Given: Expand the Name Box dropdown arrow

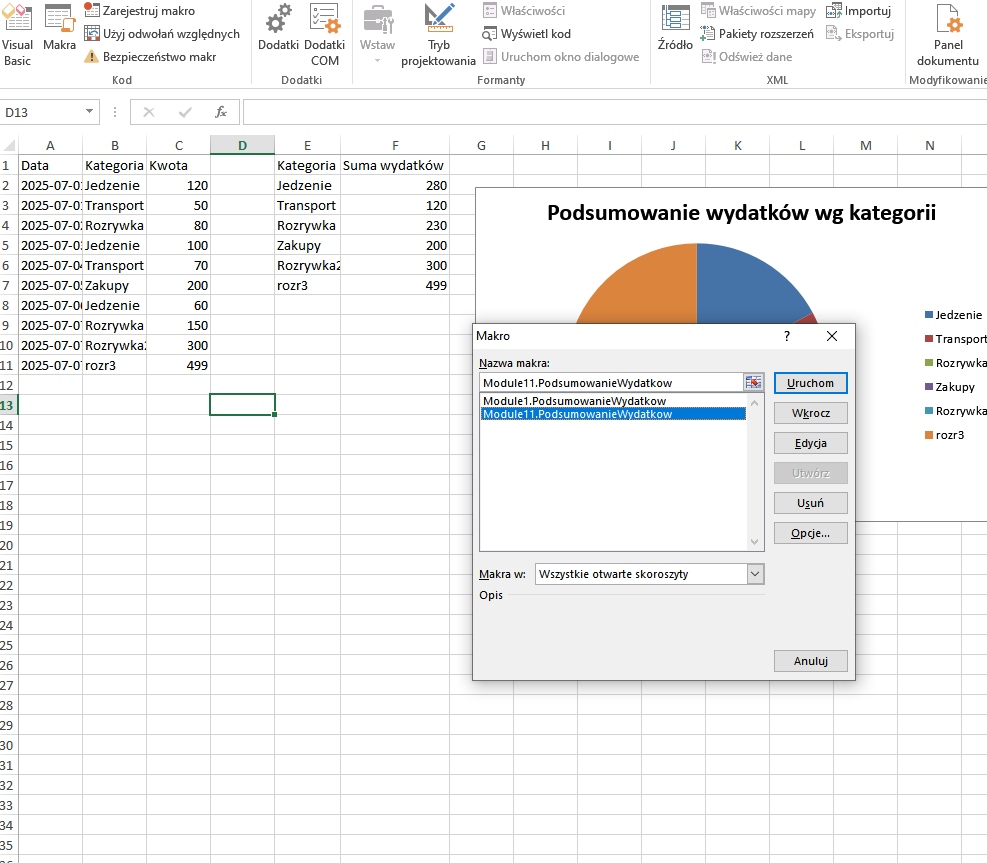Looking at the screenshot, I should (x=91, y=112).
